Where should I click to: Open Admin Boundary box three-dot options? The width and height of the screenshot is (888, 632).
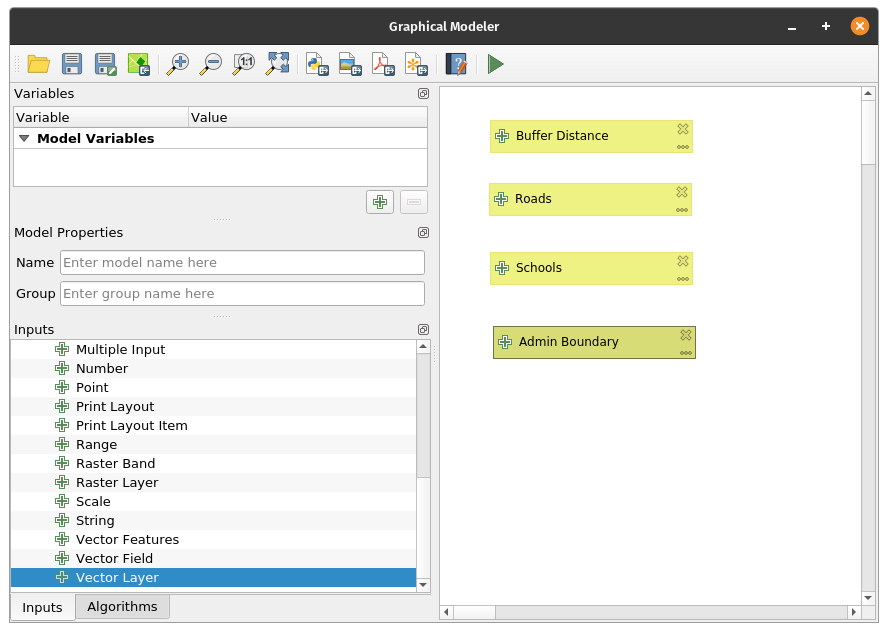point(685,353)
